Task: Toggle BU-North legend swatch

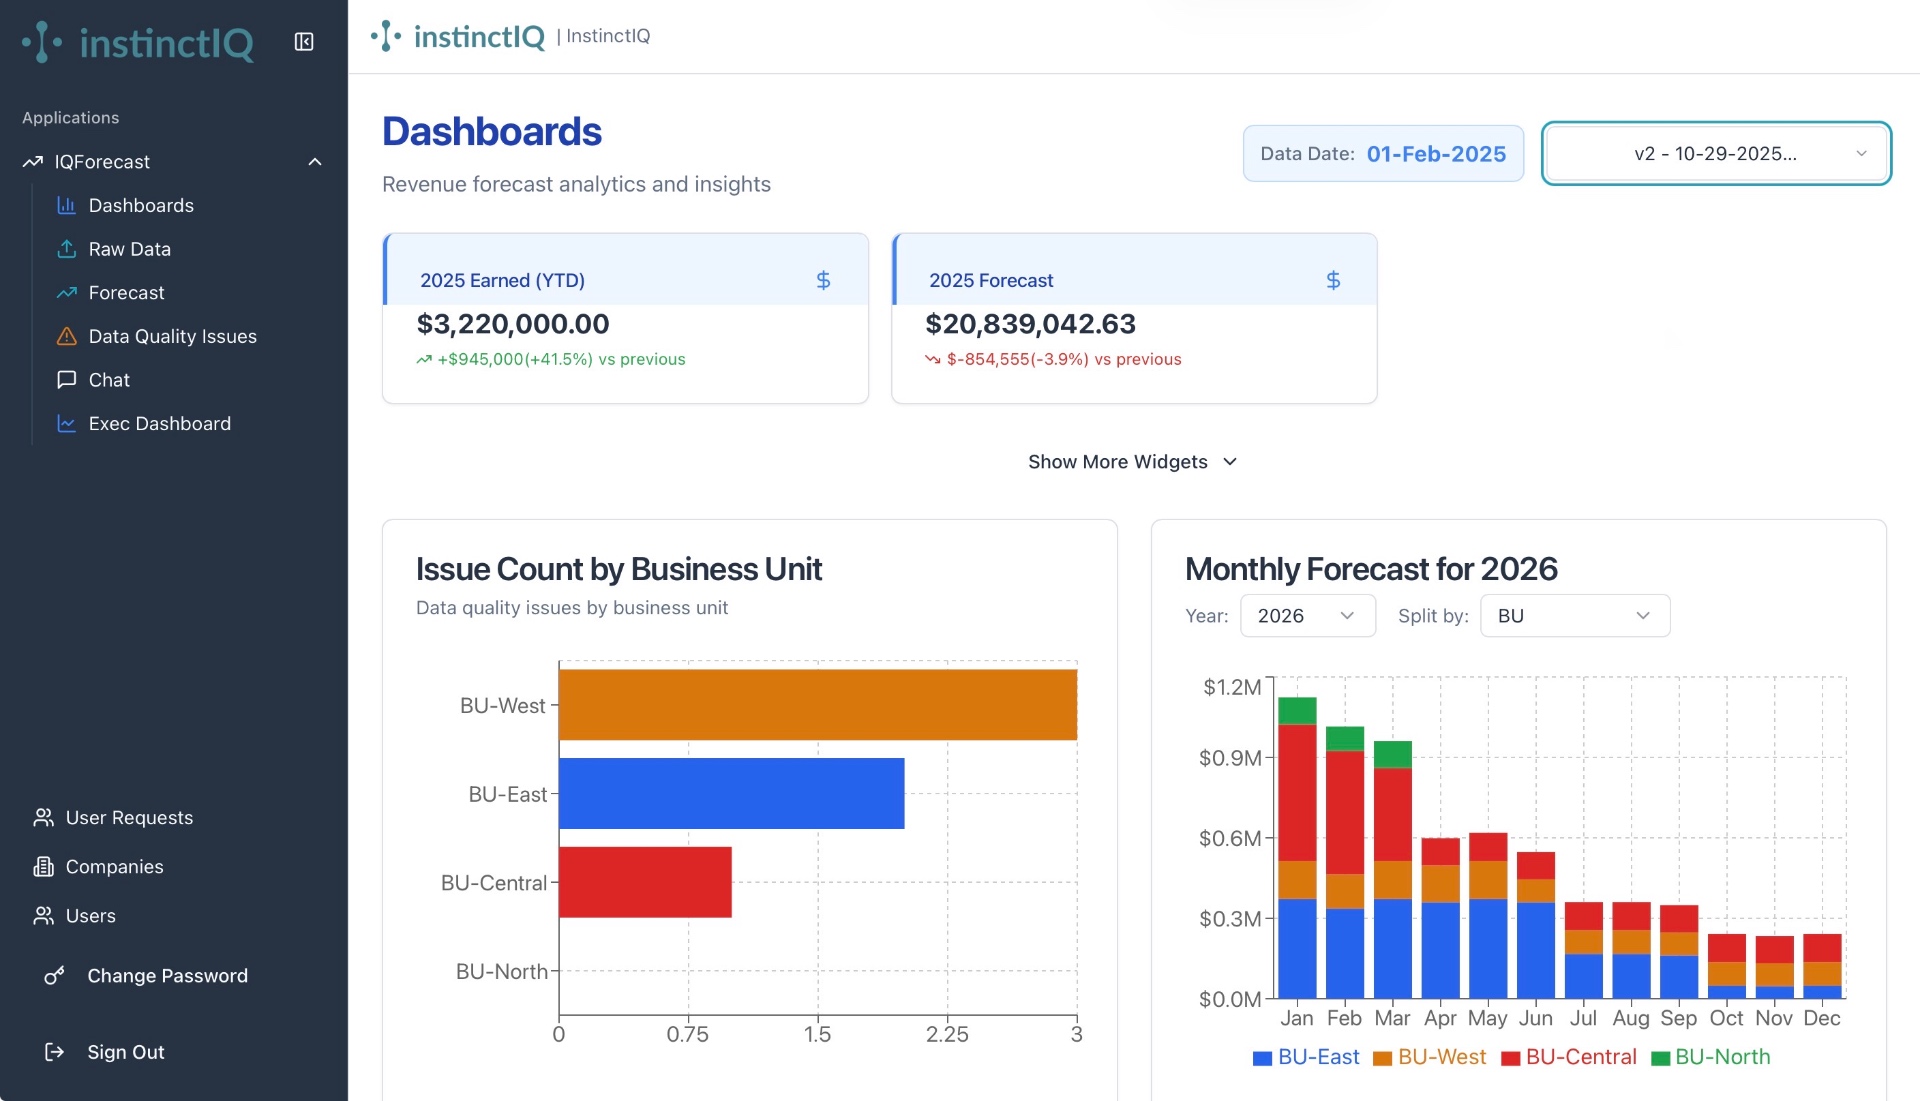Action: tap(1660, 1059)
